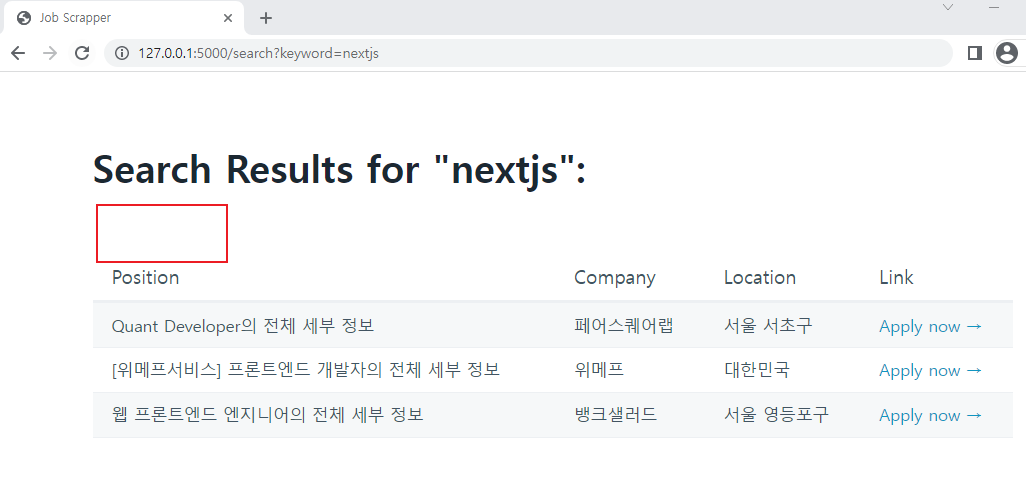
Task: Open the user profile avatar menu
Action: [x=1006, y=53]
